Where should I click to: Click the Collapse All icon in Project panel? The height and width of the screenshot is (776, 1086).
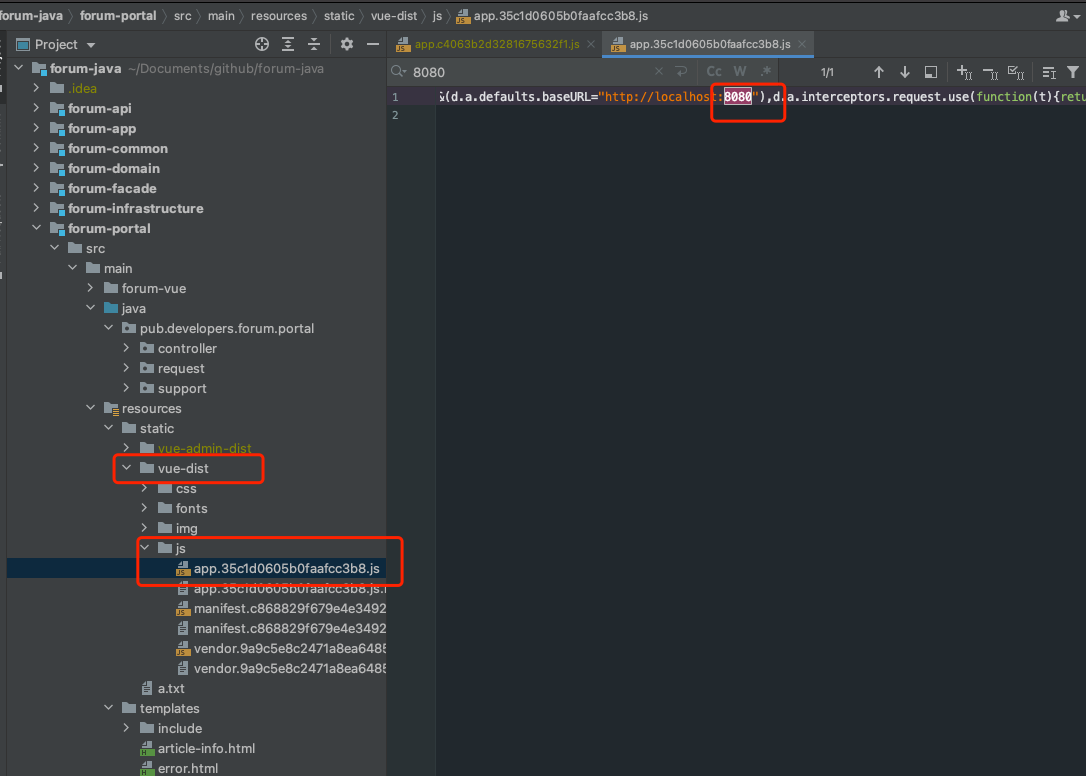point(314,44)
